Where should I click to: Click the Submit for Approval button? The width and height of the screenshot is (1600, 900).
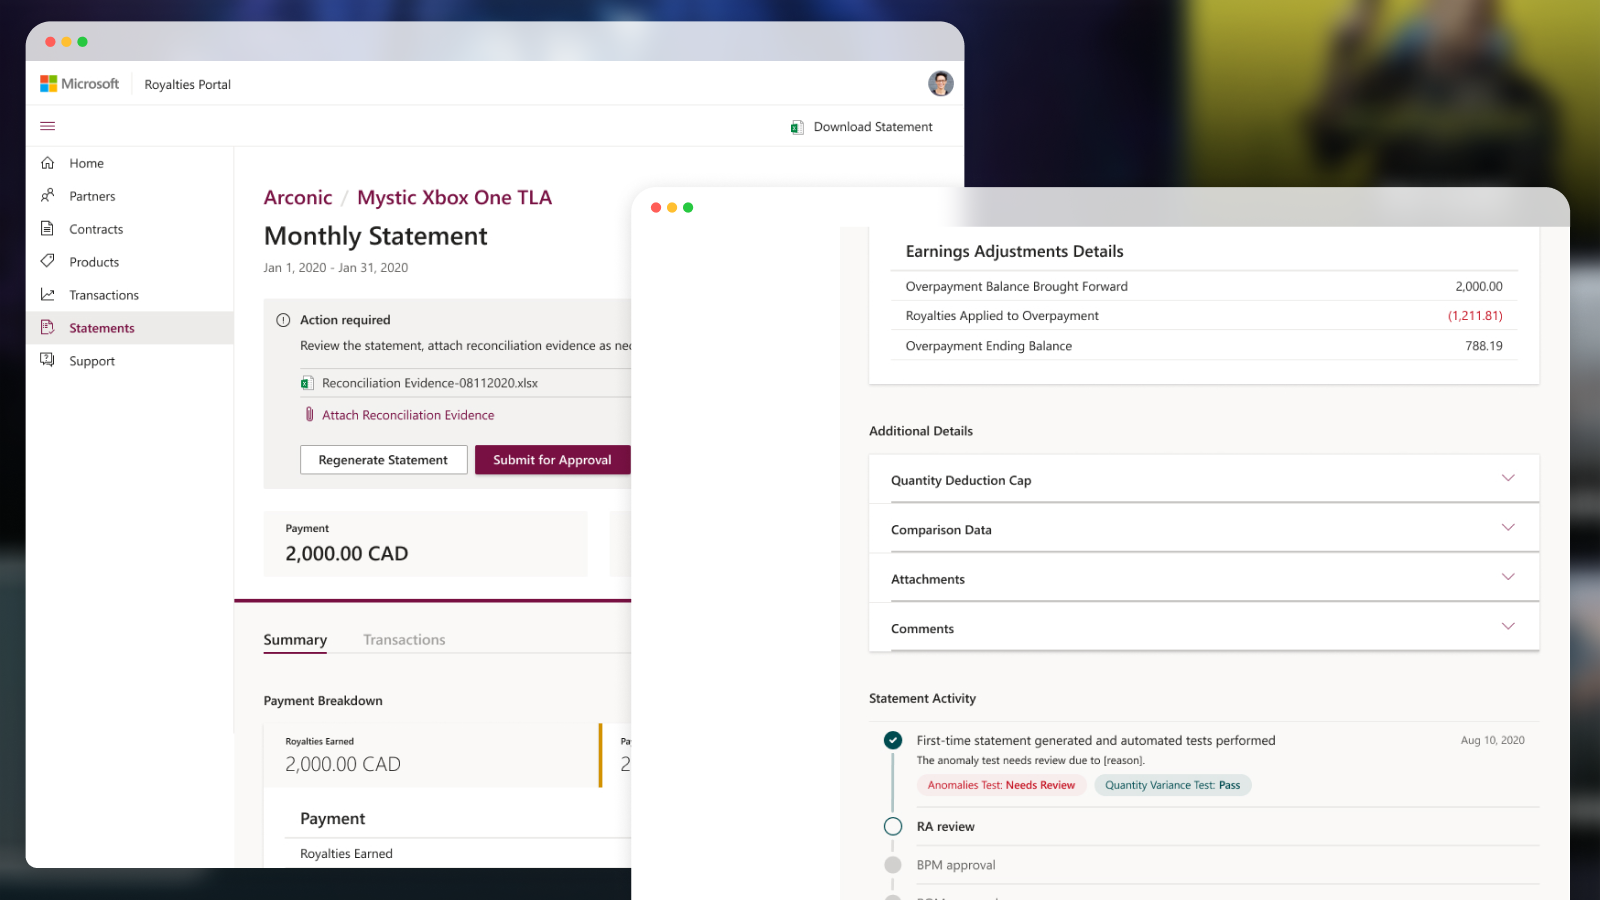click(552, 460)
